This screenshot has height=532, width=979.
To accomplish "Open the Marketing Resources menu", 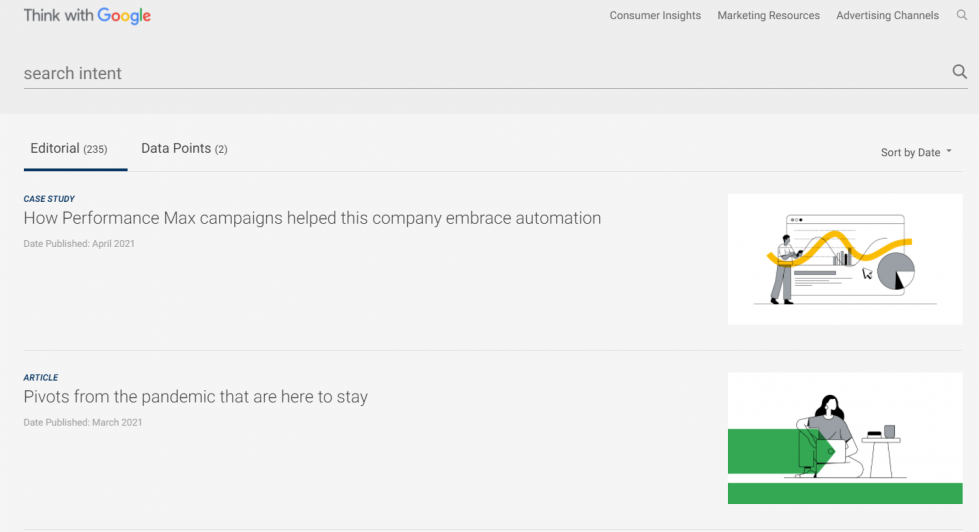I will [x=768, y=16].
